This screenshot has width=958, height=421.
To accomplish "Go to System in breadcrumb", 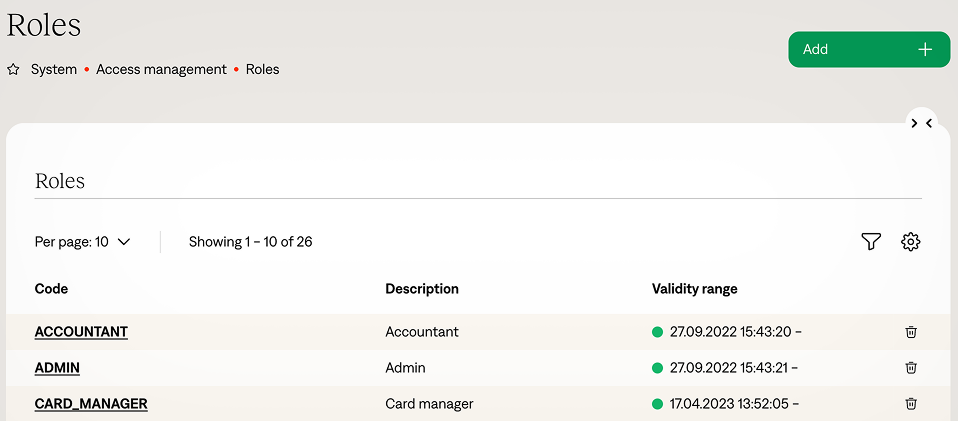I will tap(54, 70).
